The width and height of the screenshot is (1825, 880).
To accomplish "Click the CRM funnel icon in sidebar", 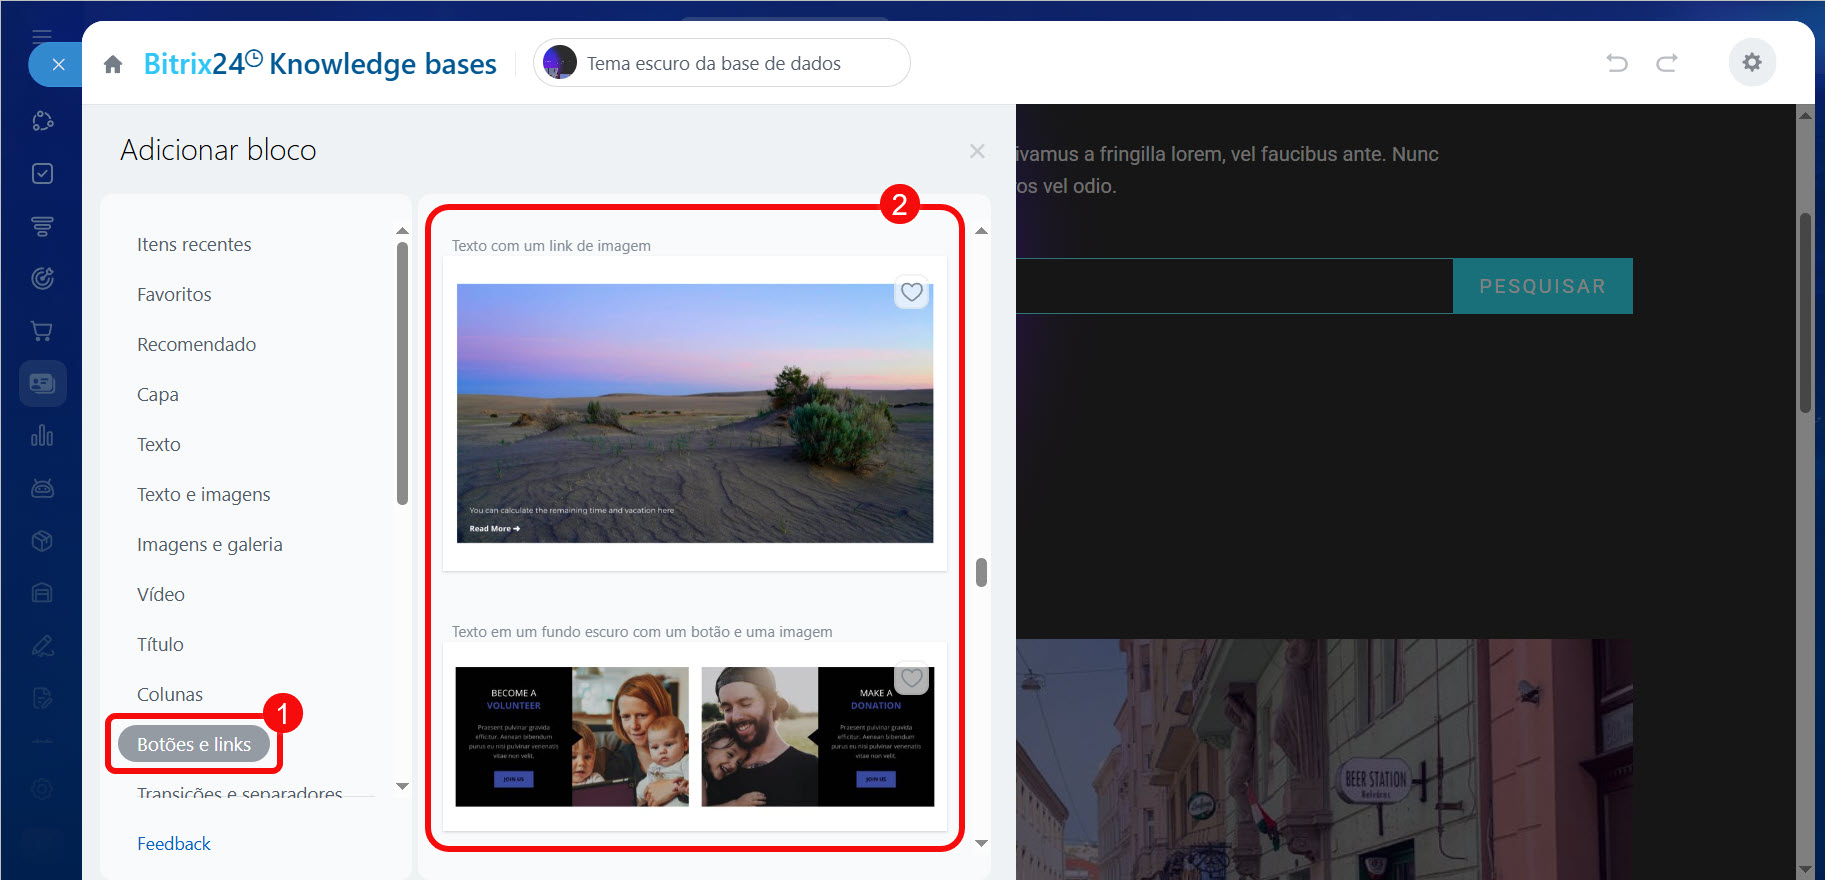I will tap(42, 226).
